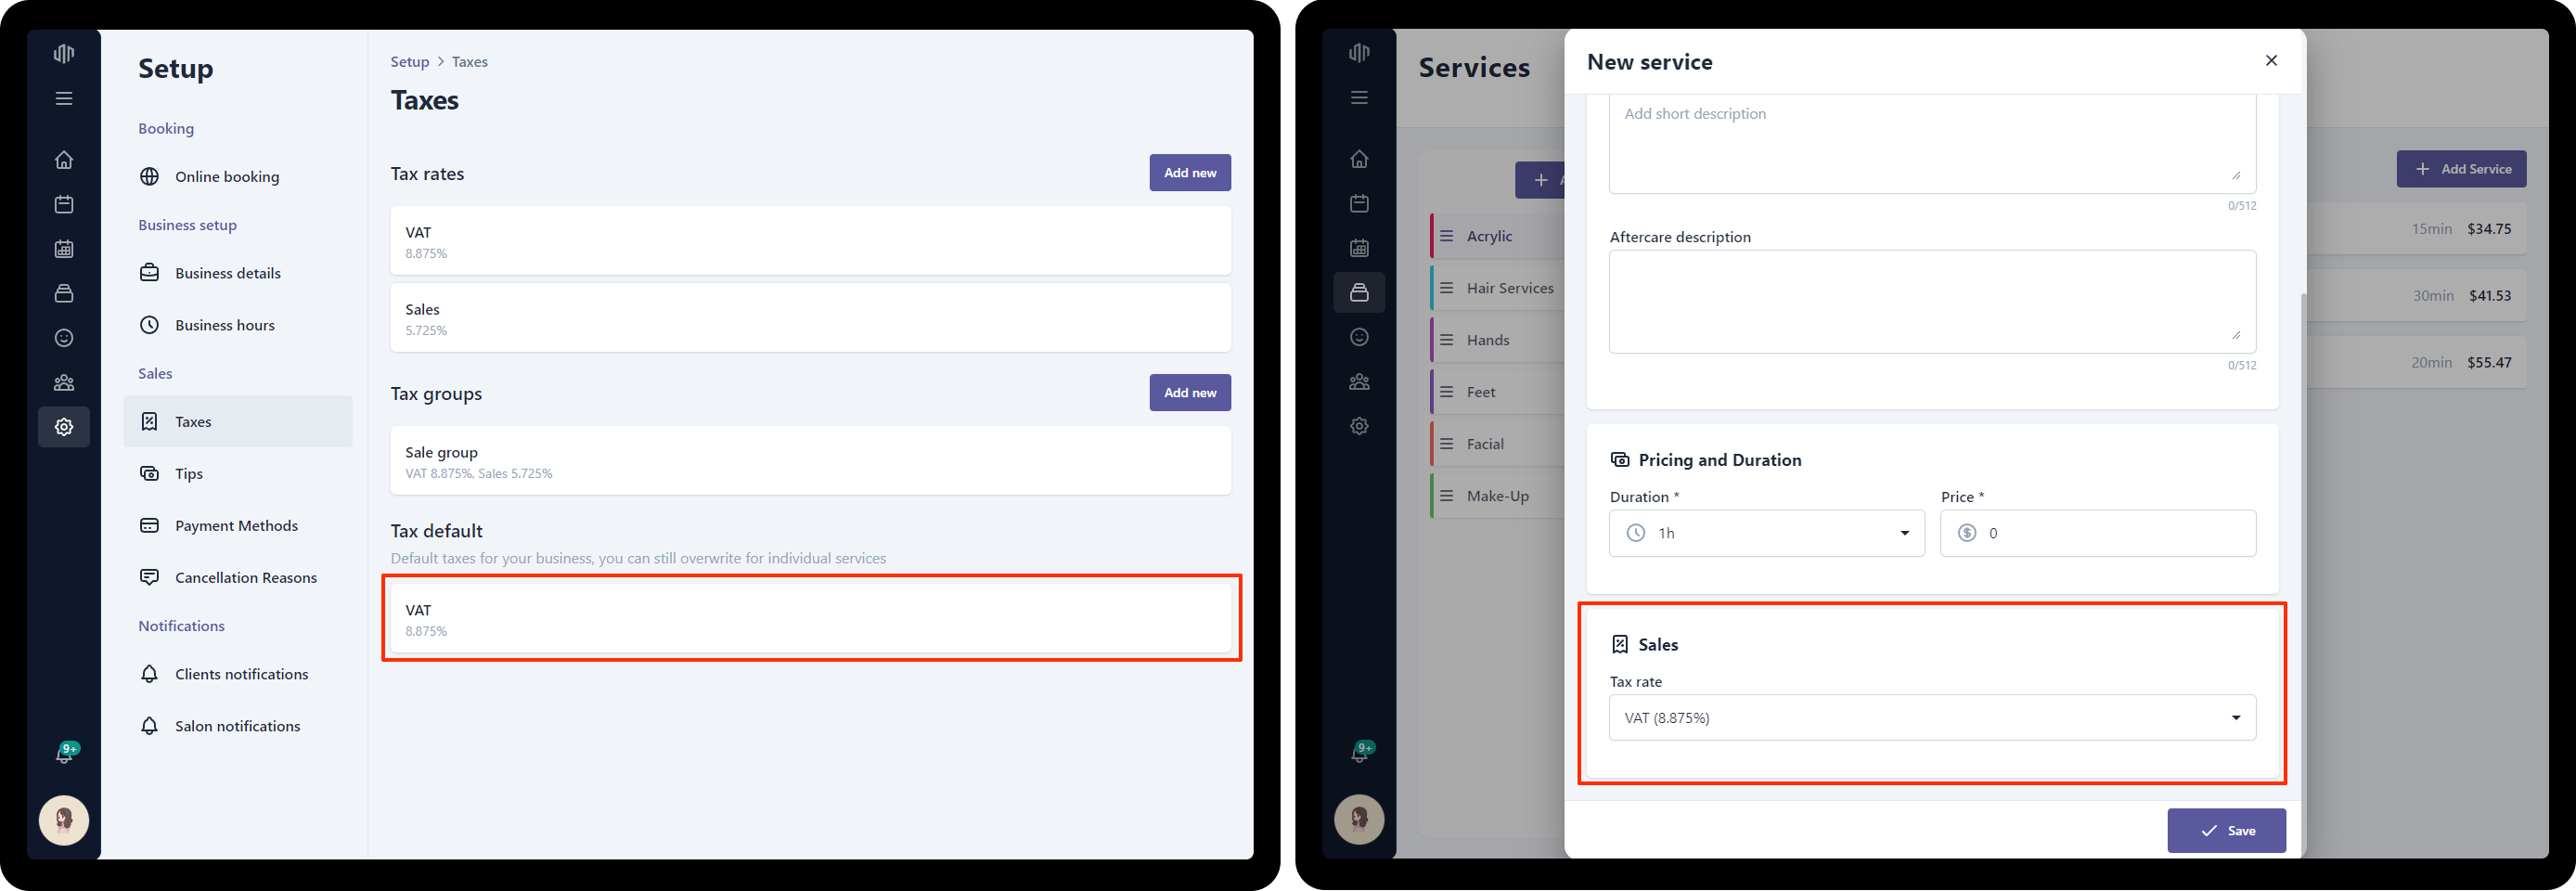Save the new service
The width and height of the screenshot is (2576, 891).
click(x=2226, y=831)
